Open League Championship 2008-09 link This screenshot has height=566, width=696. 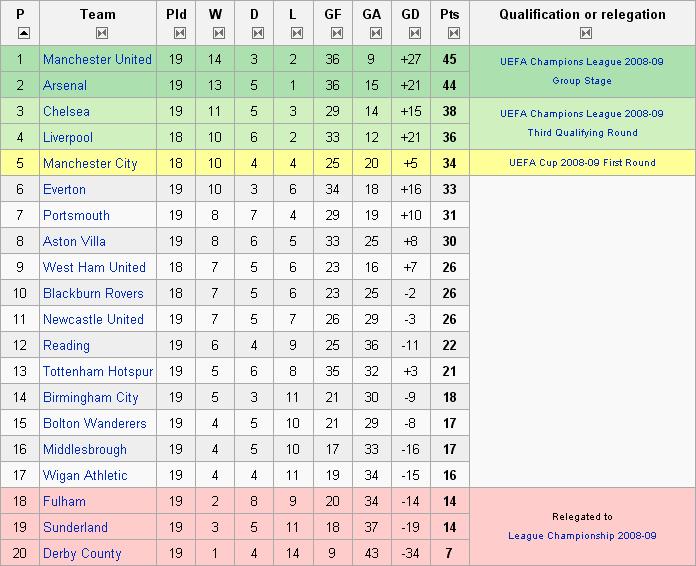coord(582,536)
